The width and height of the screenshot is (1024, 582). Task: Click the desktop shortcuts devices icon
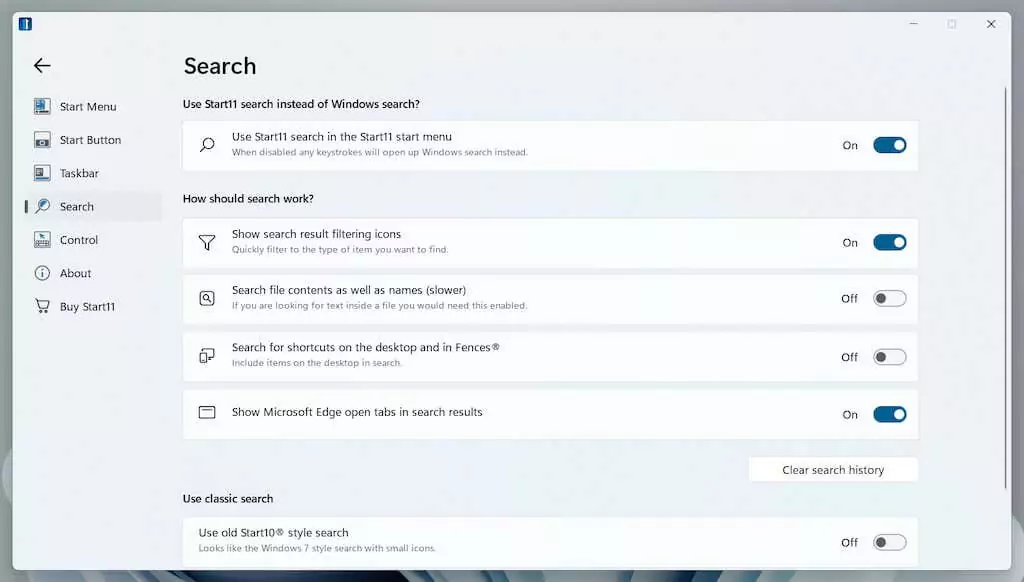207,356
